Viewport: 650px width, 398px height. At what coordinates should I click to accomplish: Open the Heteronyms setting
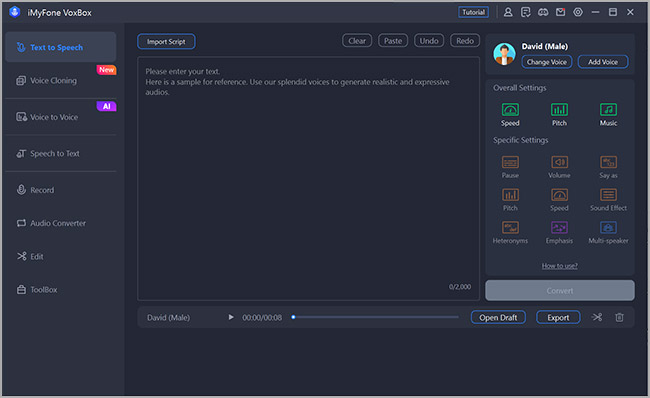[x=510, y=232]
